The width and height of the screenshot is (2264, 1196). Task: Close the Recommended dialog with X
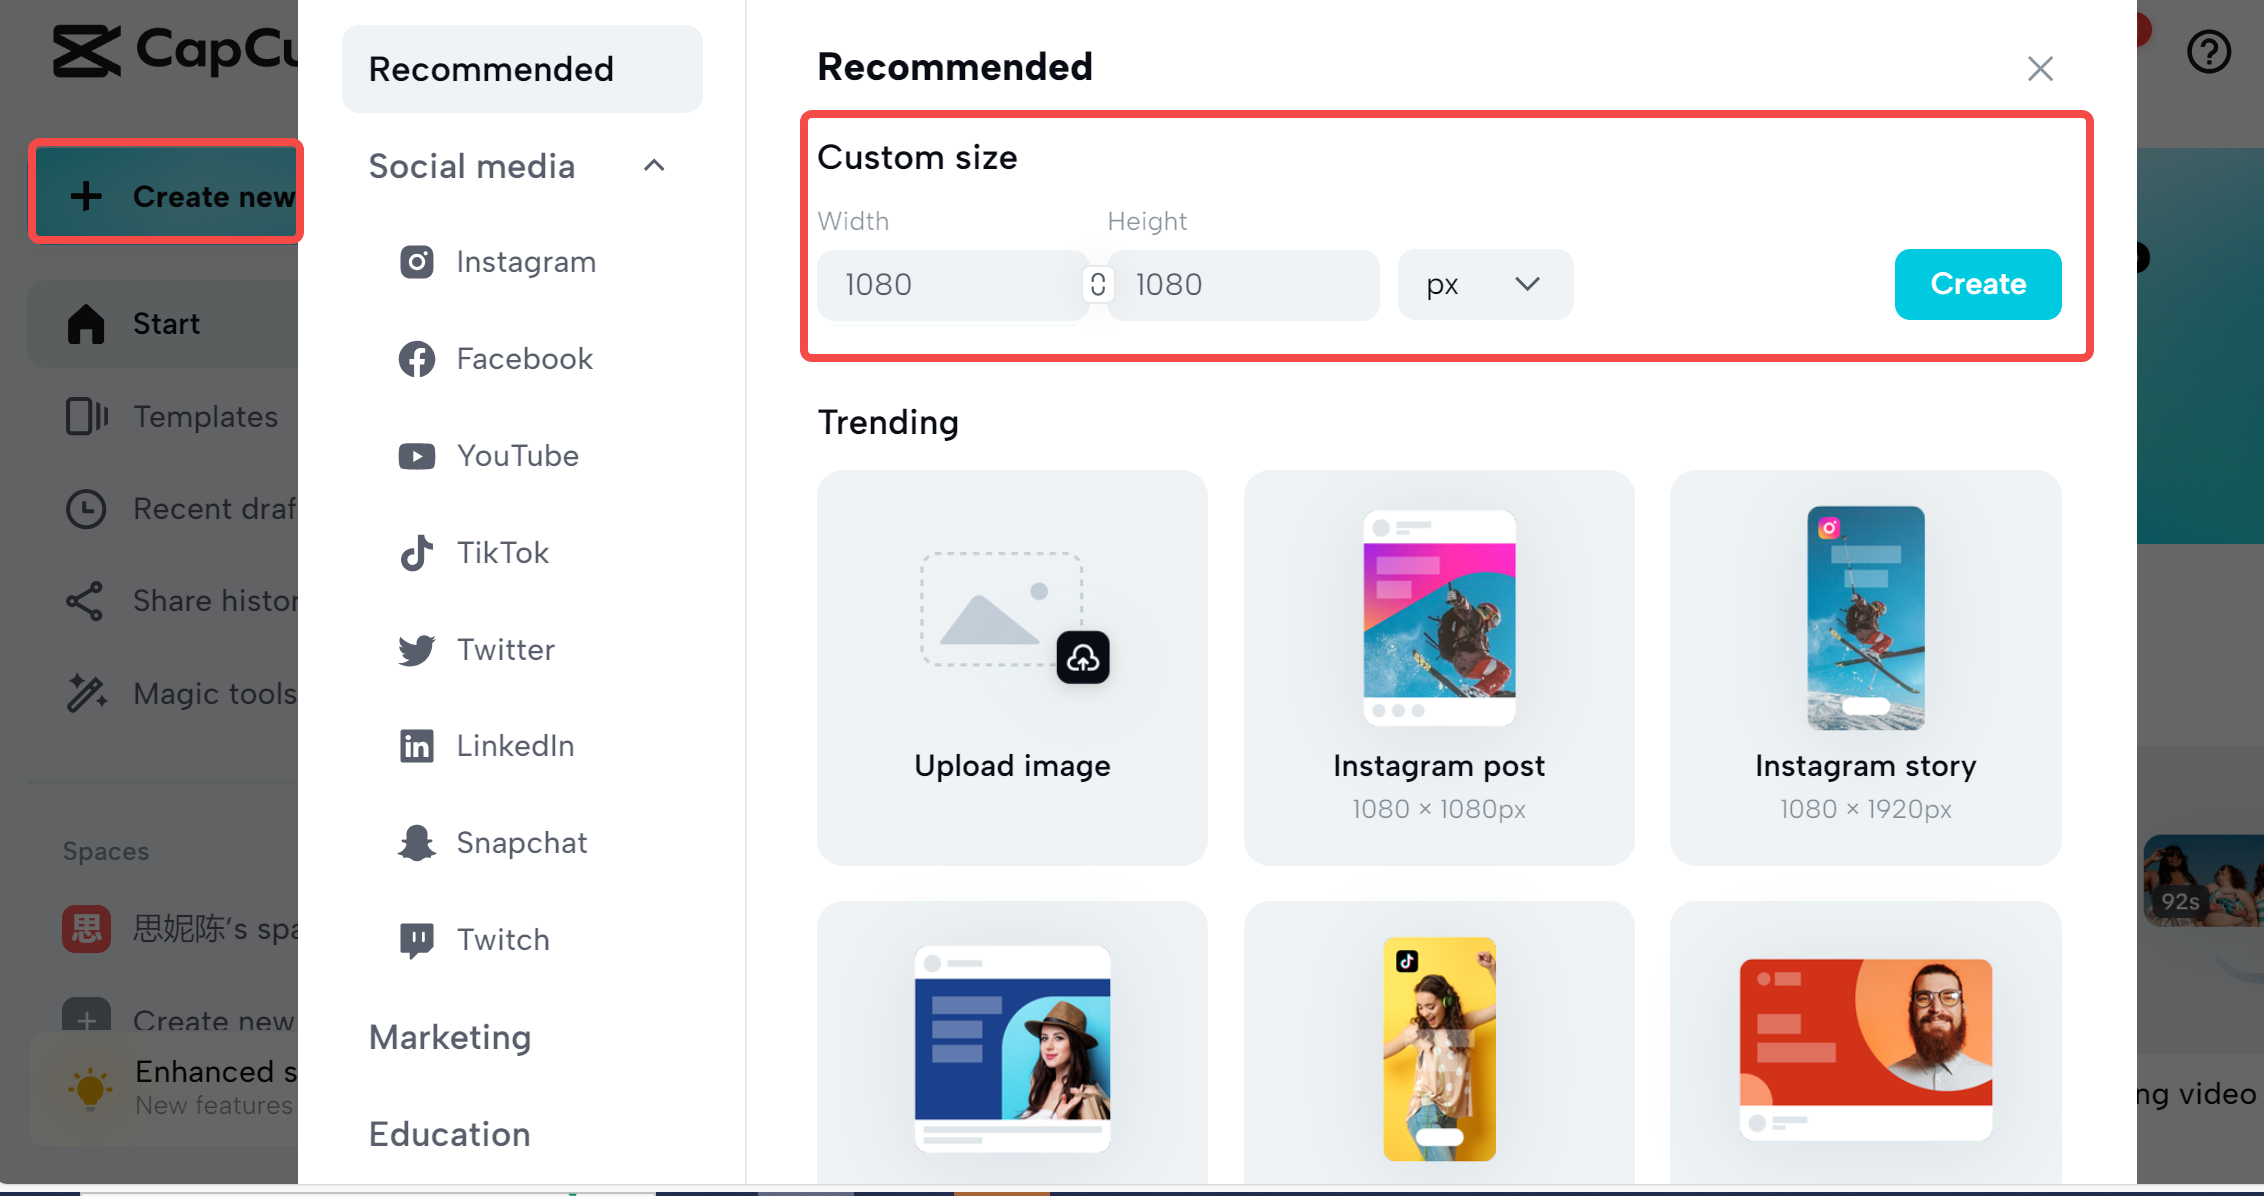pyautogui.click(x=2040, y=69)
